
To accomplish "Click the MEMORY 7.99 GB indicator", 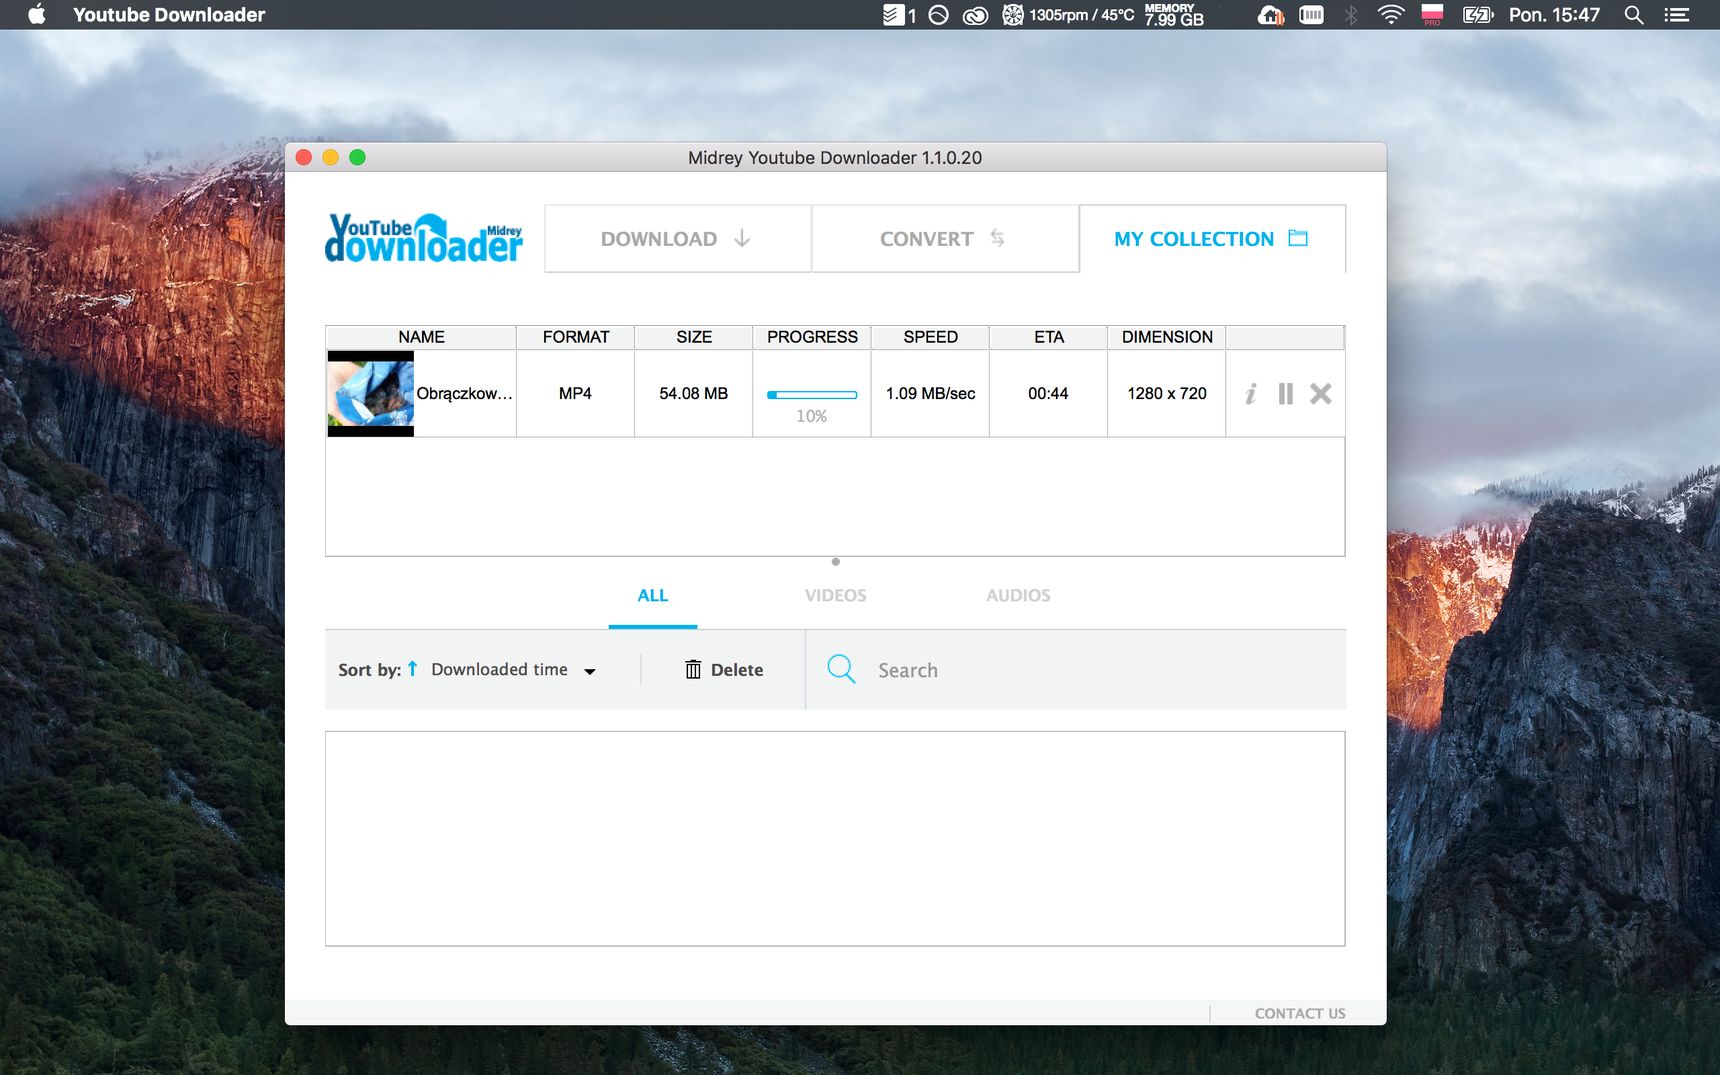I will 1174,14.
